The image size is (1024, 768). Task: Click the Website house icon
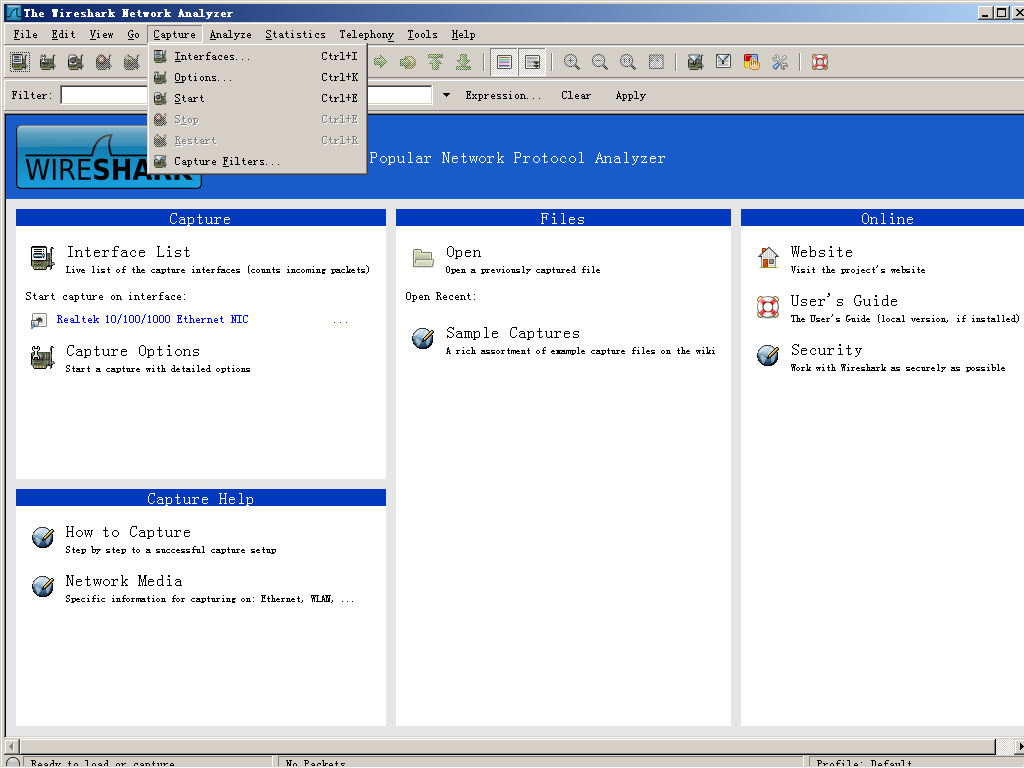(x=768, y=258)
